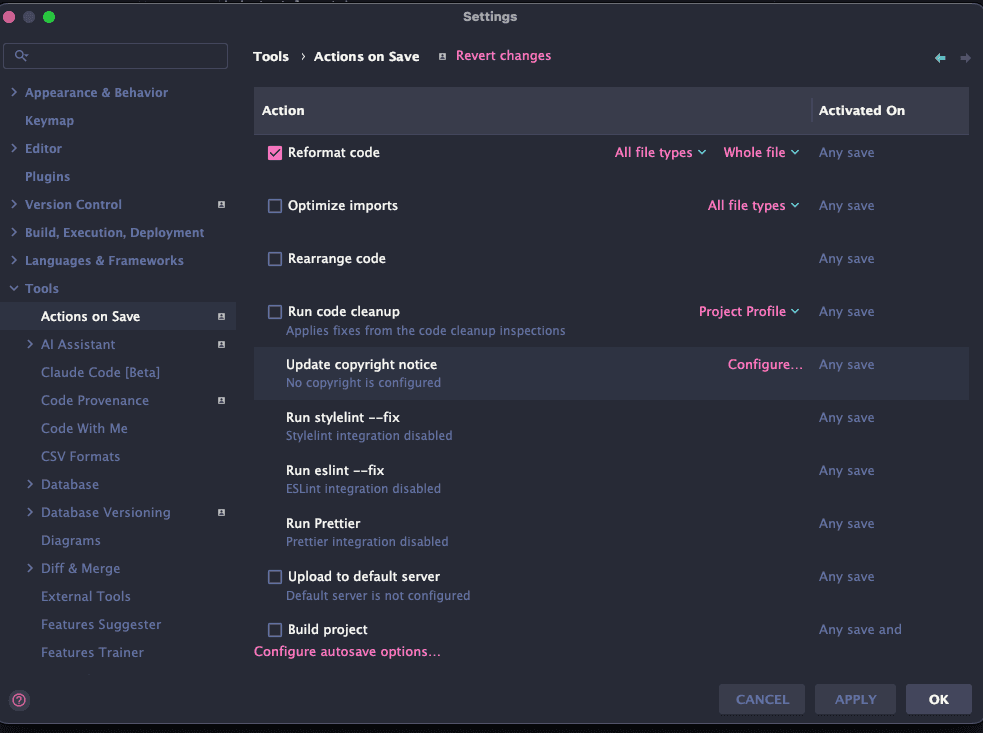
Task: Click project-level icon beside Code Provenance
Action: tap(221, 401)
